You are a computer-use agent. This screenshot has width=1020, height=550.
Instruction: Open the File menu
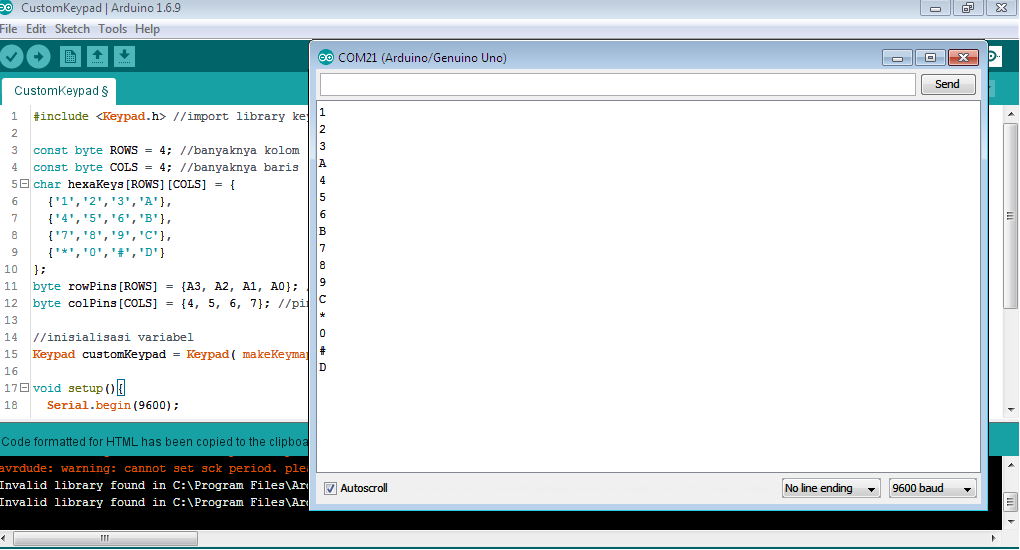point(8,29)
